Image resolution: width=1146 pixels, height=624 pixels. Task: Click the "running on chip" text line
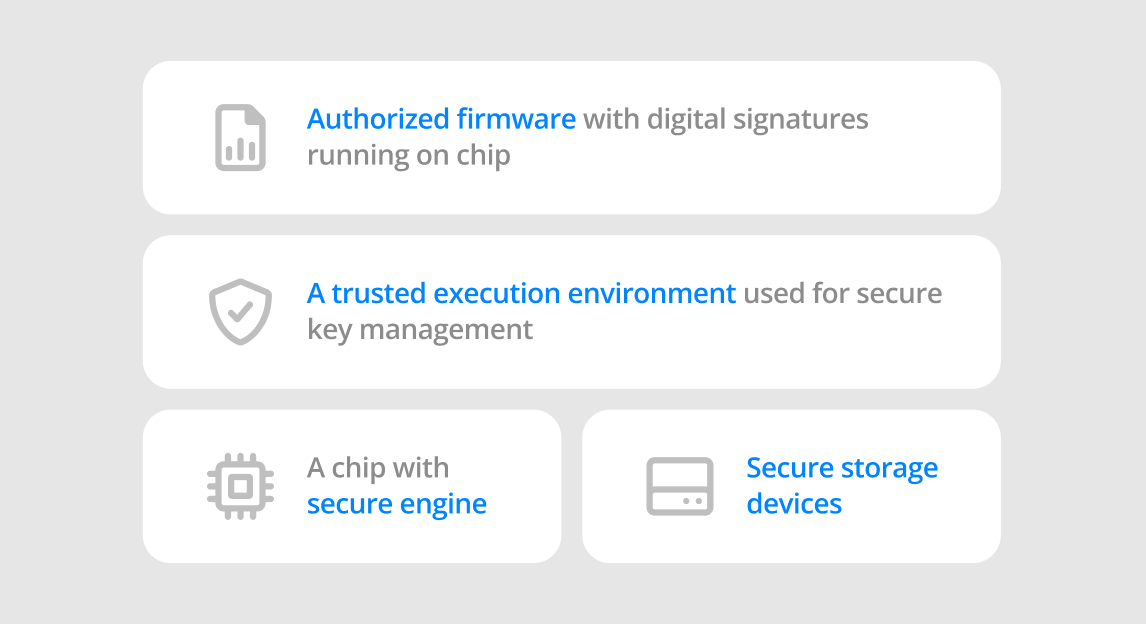tap(408, 156)
